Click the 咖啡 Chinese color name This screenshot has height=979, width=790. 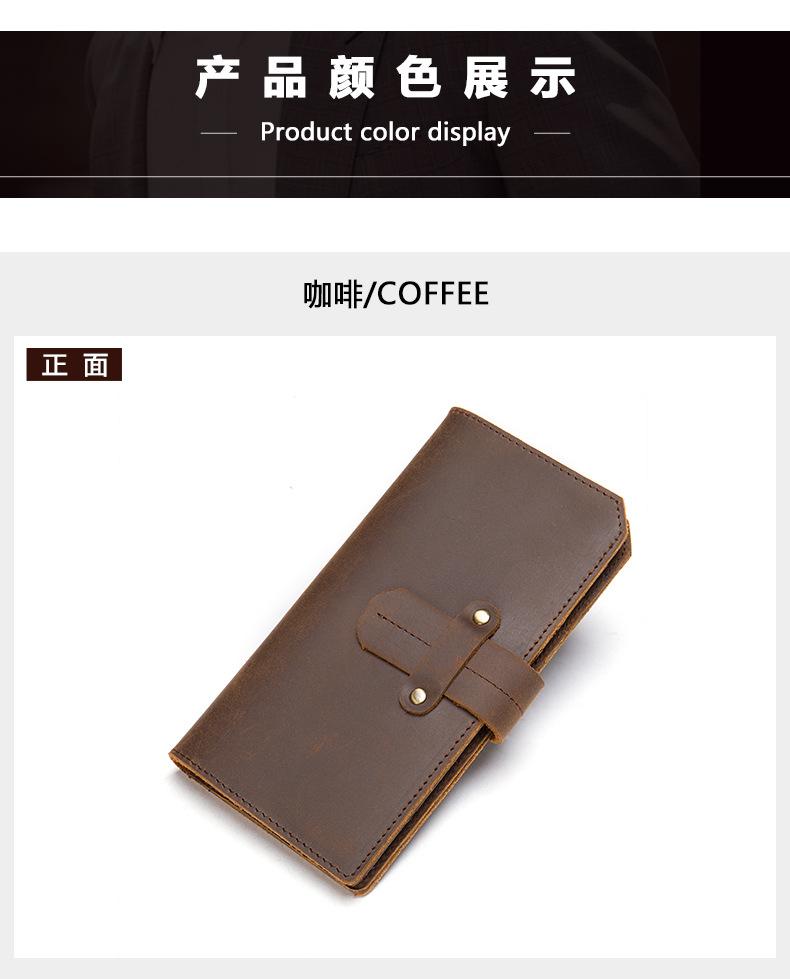333,294
